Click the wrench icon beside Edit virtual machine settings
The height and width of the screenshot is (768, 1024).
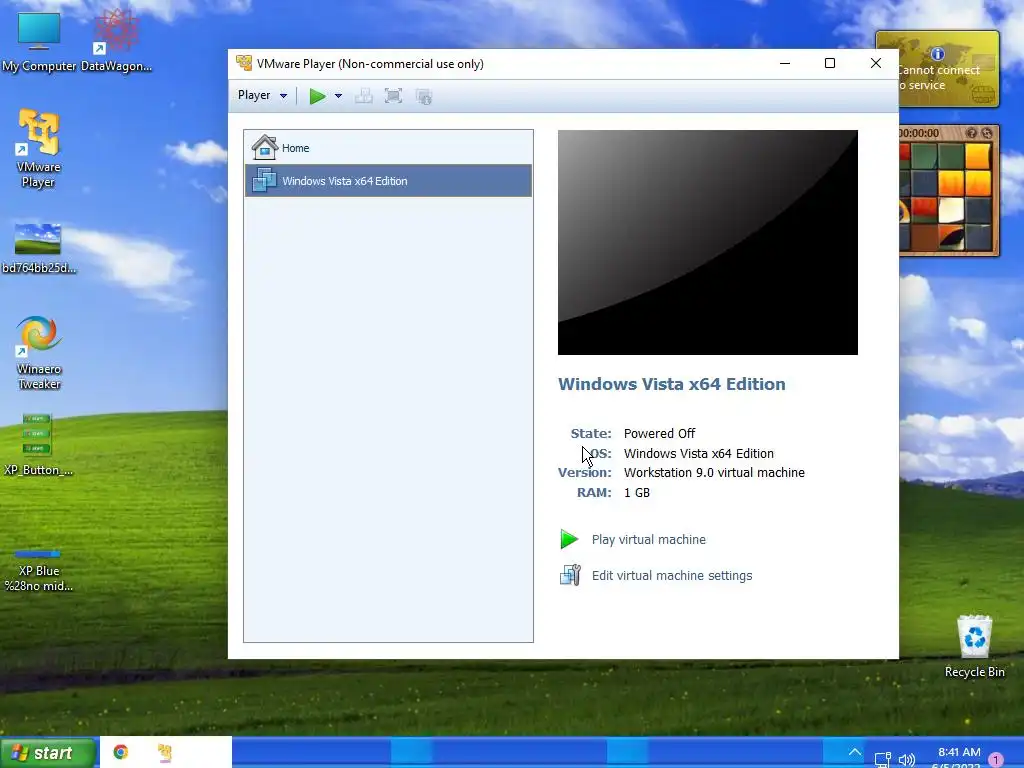click(x=570, y=575)
